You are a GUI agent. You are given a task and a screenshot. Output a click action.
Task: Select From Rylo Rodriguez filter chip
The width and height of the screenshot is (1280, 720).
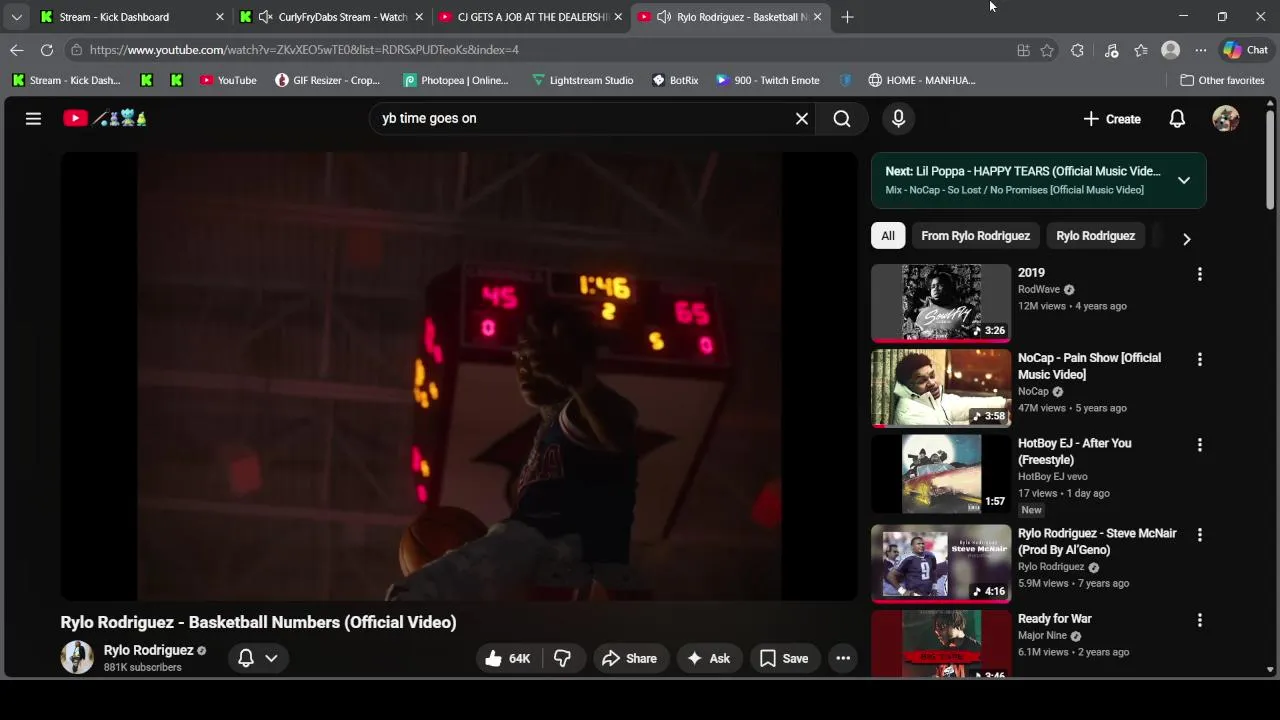pyautogui.click(x=975, y=236)
